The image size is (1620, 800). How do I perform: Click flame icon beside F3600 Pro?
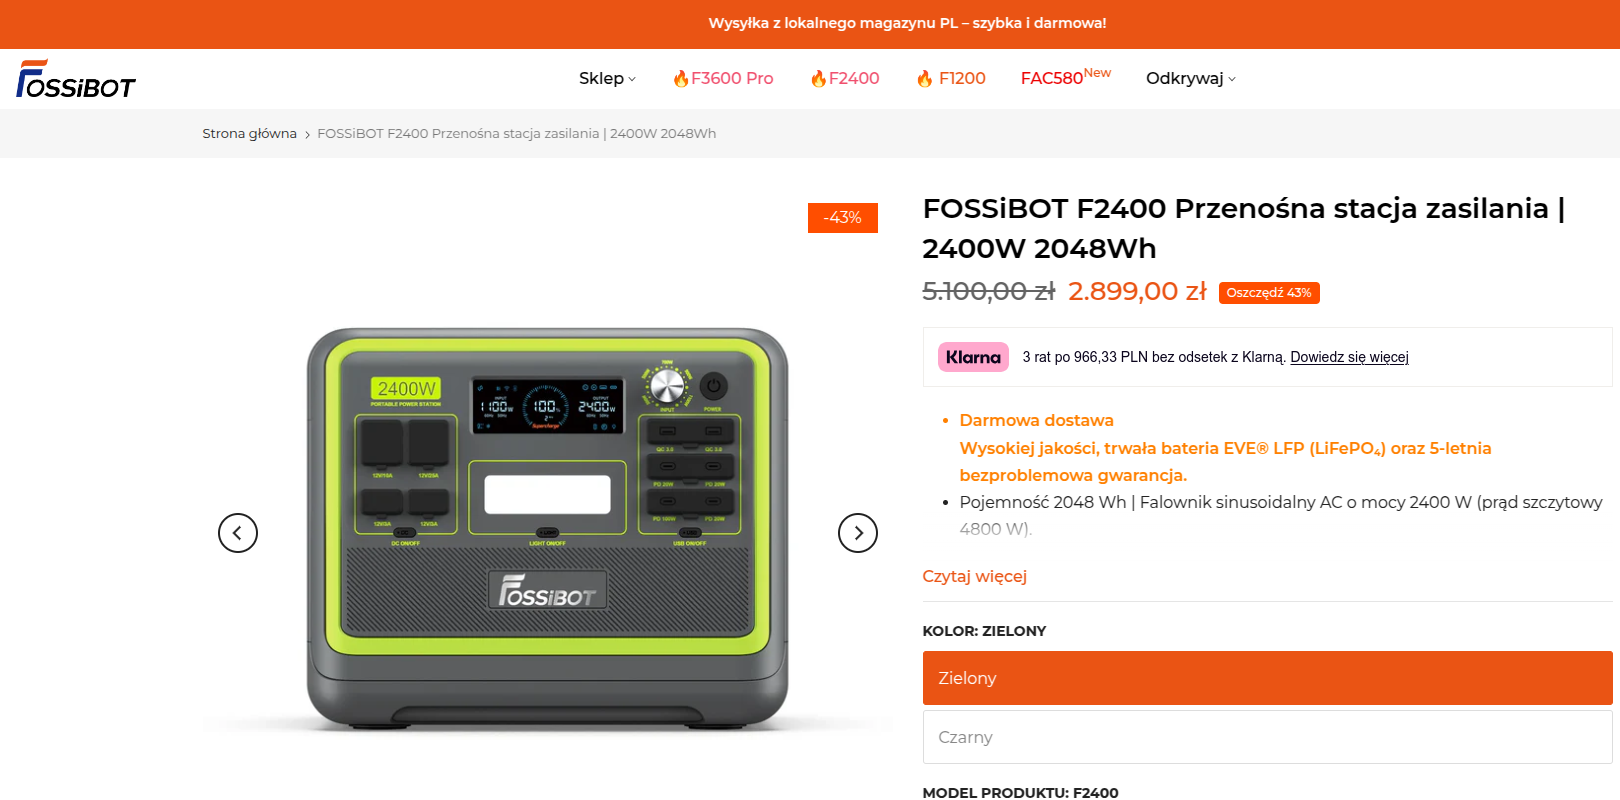[x=681, y=78]
